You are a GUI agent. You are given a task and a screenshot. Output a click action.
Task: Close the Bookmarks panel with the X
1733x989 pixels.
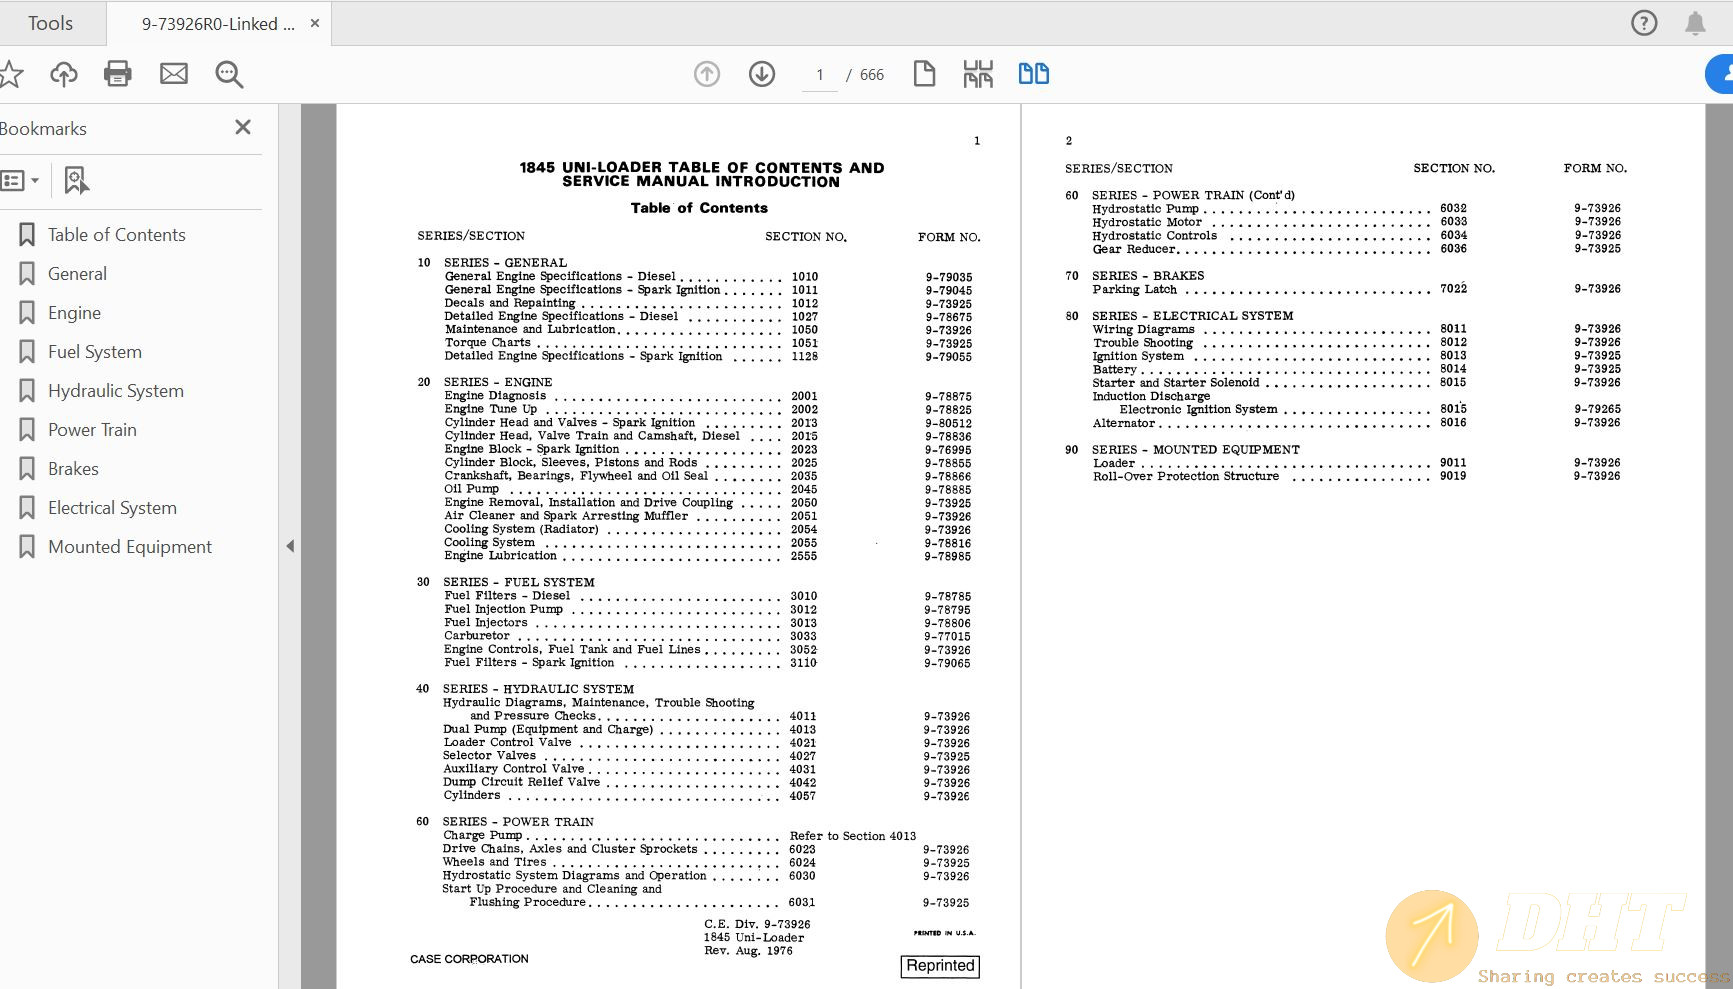click(242, 127)
